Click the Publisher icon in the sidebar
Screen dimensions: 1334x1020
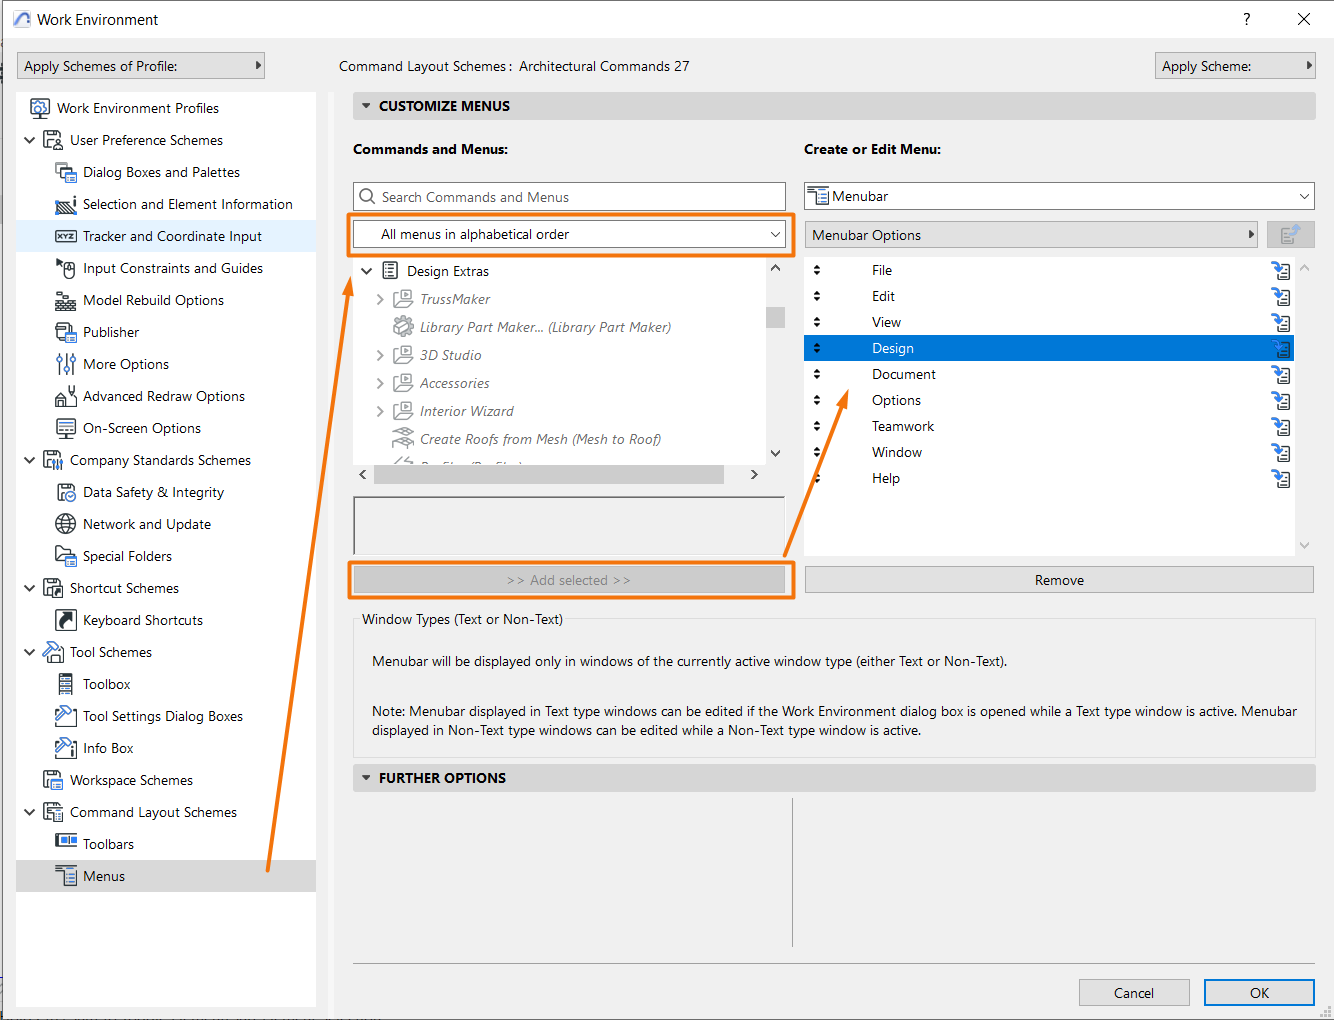click(x=66, y=332)
